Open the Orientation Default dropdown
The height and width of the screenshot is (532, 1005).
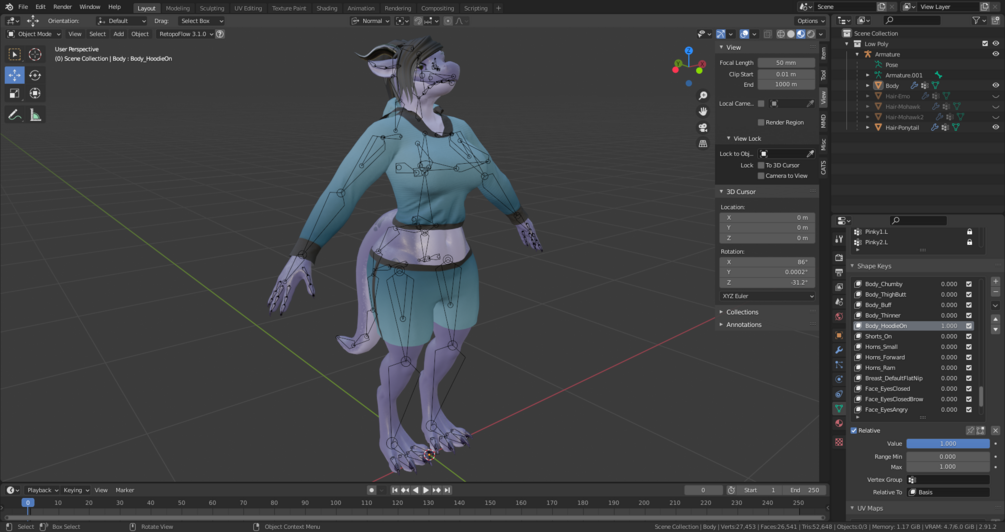coord(121,21)
